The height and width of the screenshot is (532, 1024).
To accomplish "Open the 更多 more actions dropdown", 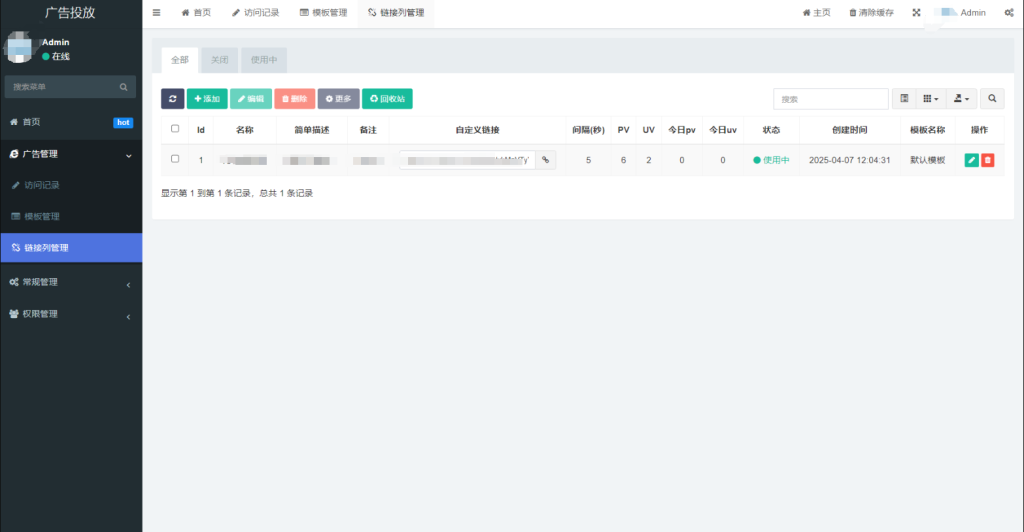I will (338, 99).
